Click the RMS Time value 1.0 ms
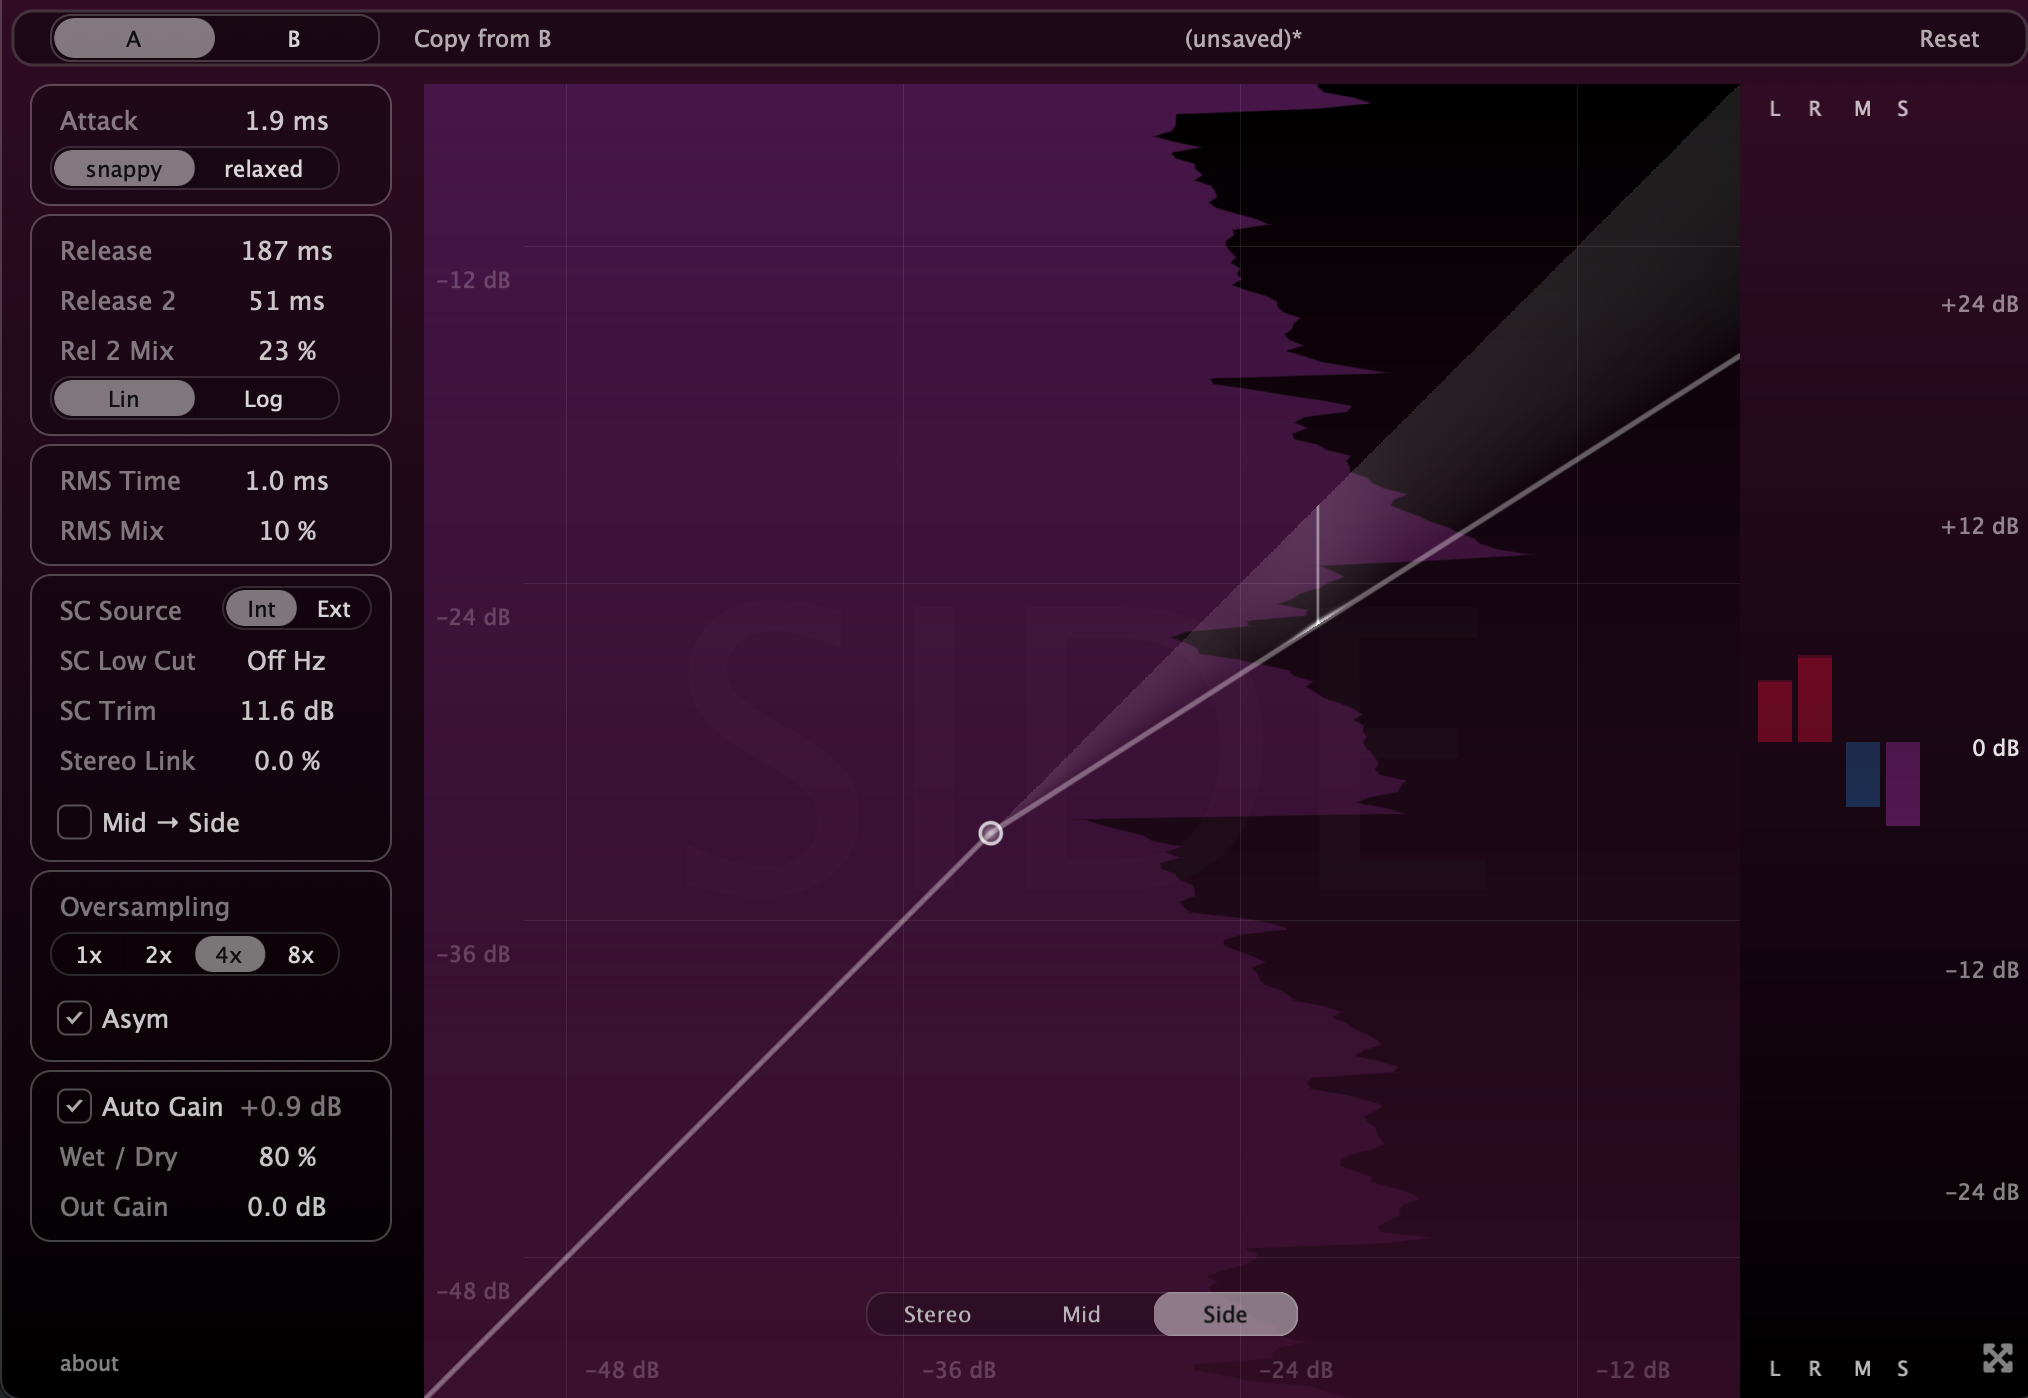 point(287,481)
